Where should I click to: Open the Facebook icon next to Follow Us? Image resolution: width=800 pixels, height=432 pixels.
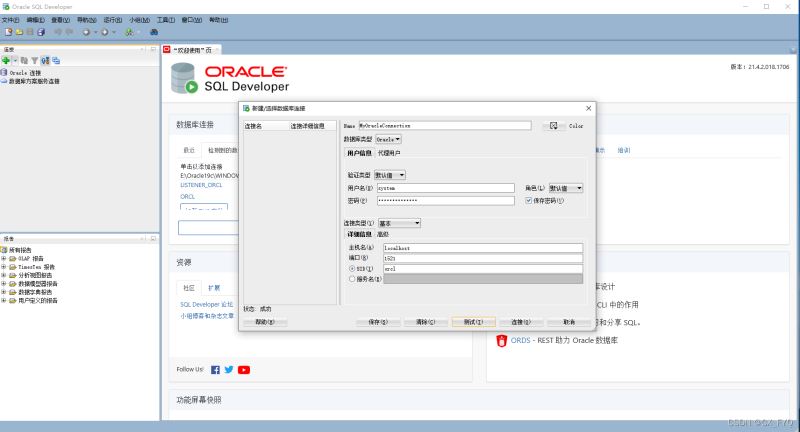pyautogui.click(x=215, y=369)
